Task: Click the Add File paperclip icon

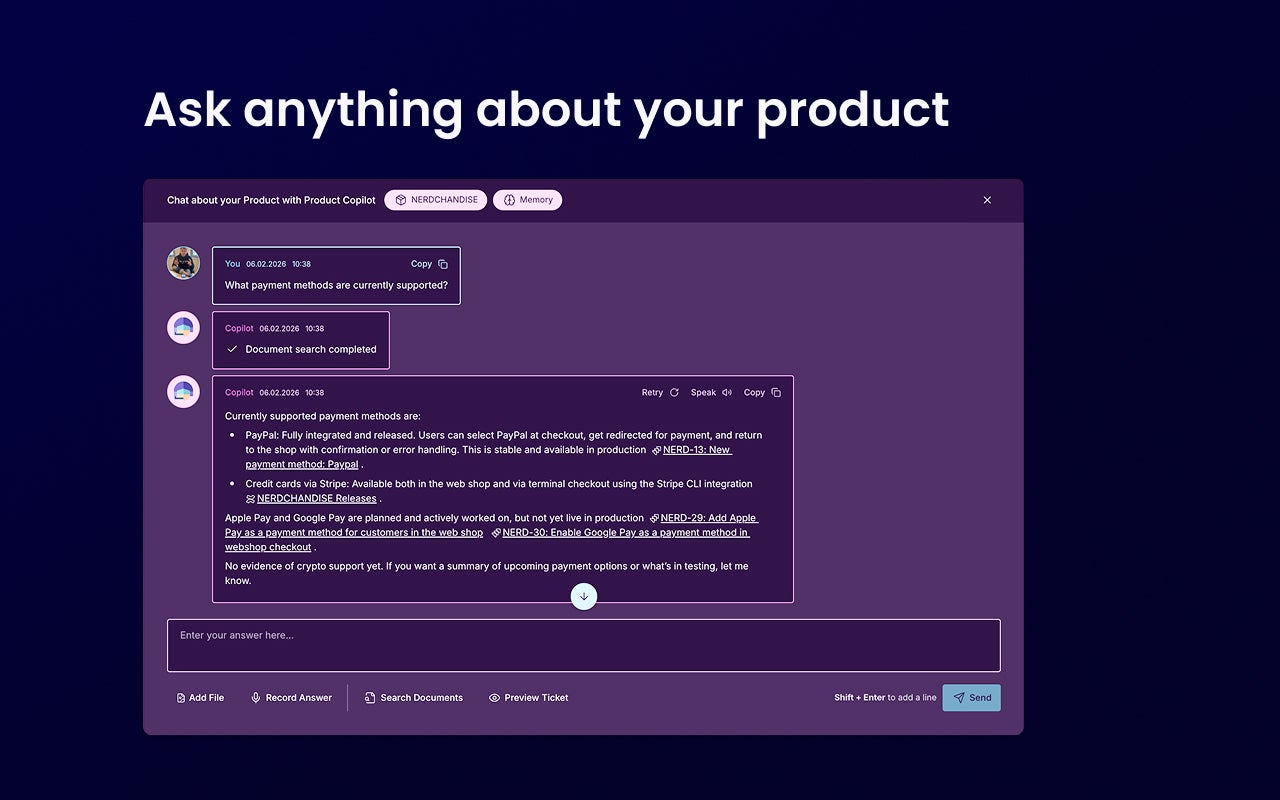Action: (180, 697)
